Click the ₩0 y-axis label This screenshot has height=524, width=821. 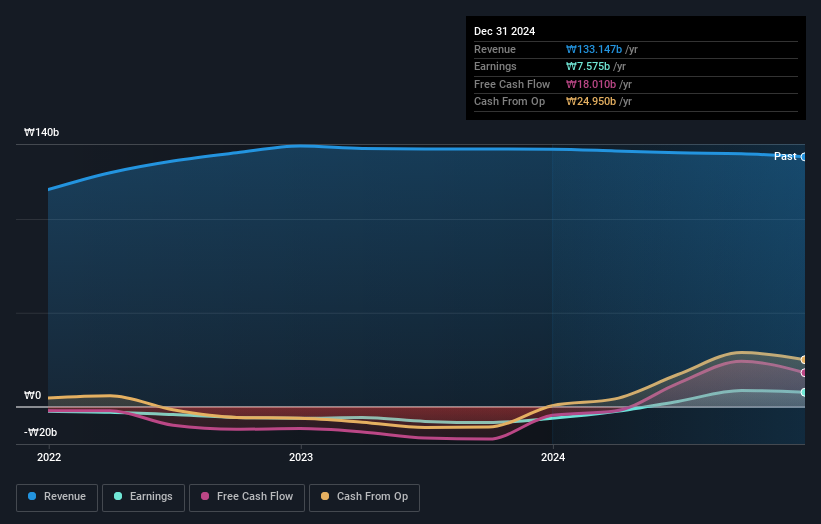coord(32,395)
